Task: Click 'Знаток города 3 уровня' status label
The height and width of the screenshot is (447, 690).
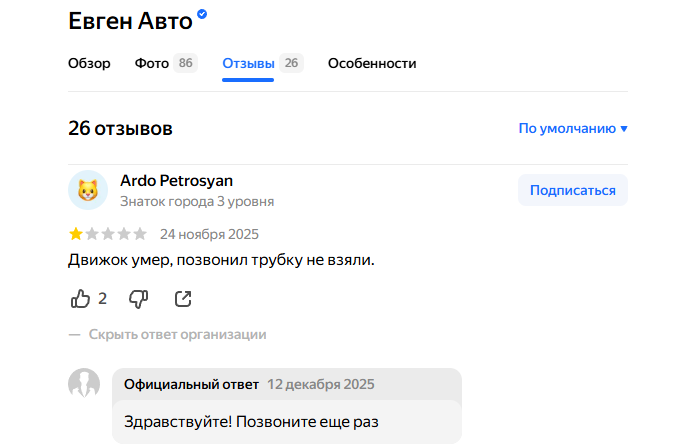Action: tap(197, 201)
